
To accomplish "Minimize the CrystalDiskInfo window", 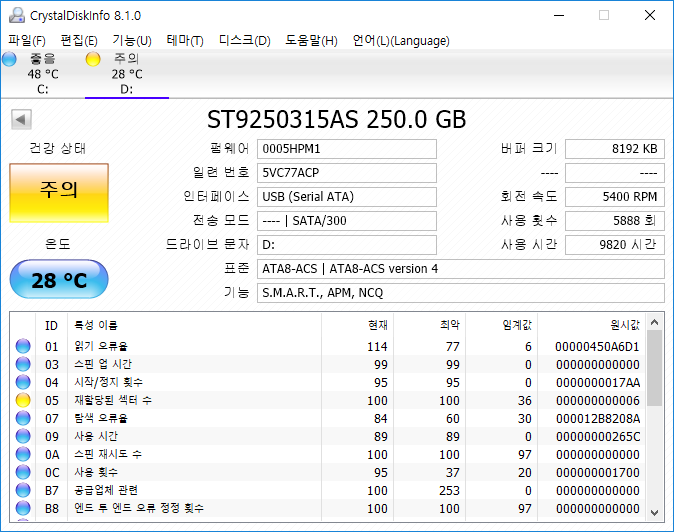I will tap(559, 15).
